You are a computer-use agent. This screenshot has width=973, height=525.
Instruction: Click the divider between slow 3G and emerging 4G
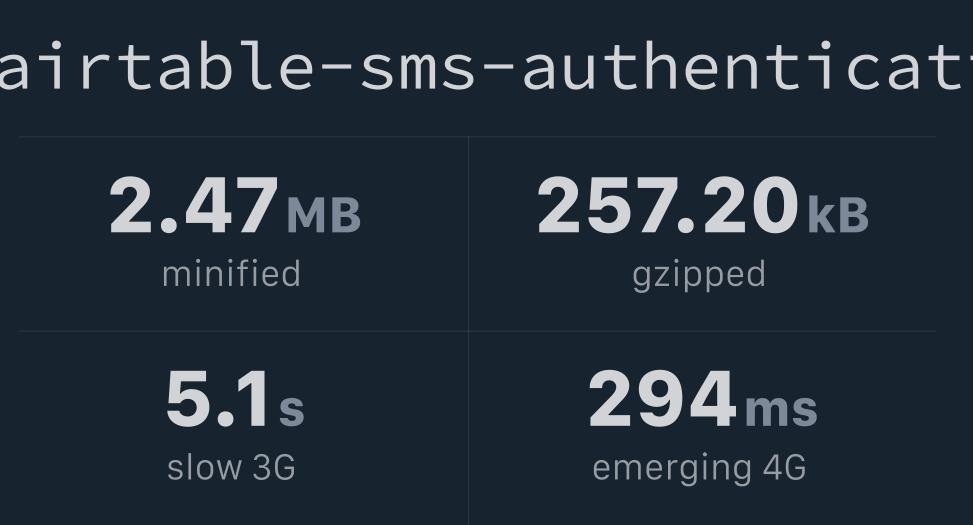[x=468, y=427]
